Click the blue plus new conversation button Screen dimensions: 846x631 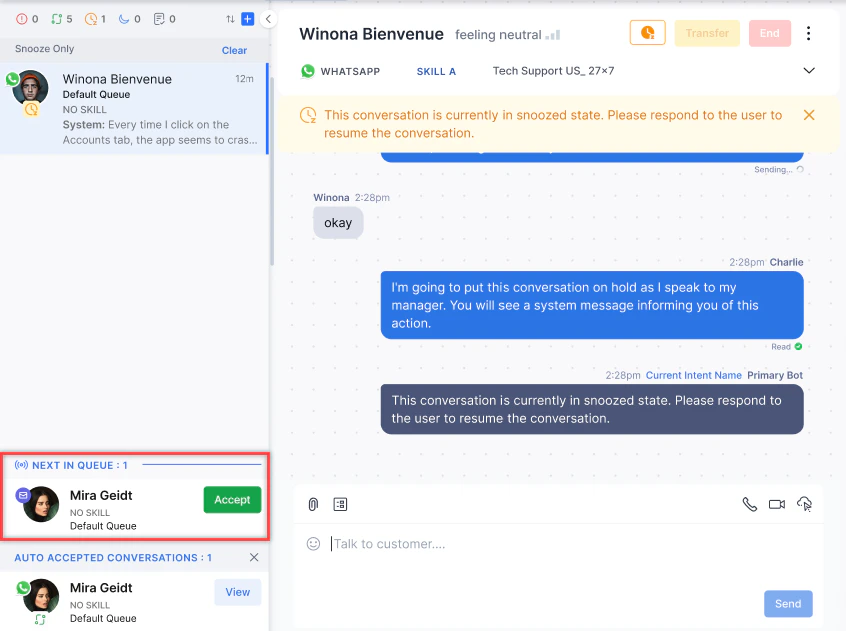(248, 19)
